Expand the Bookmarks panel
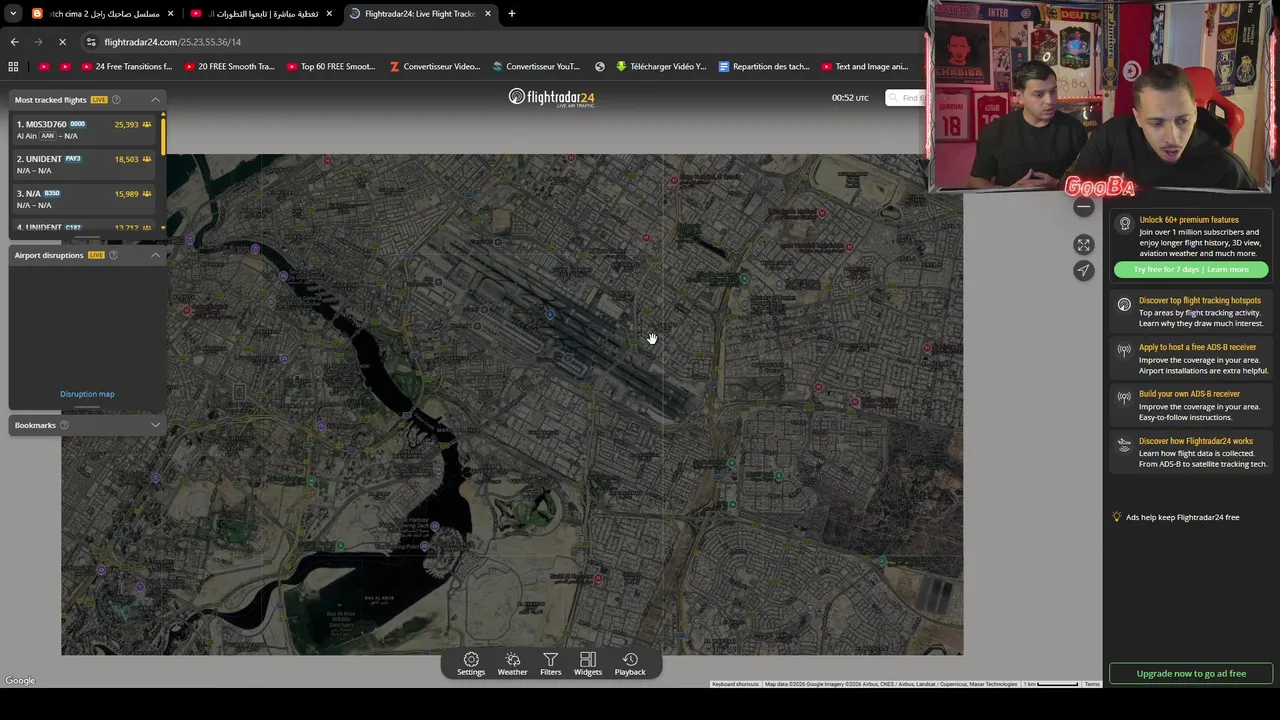This screenshot has height=720, width=1280. [155, 425]
